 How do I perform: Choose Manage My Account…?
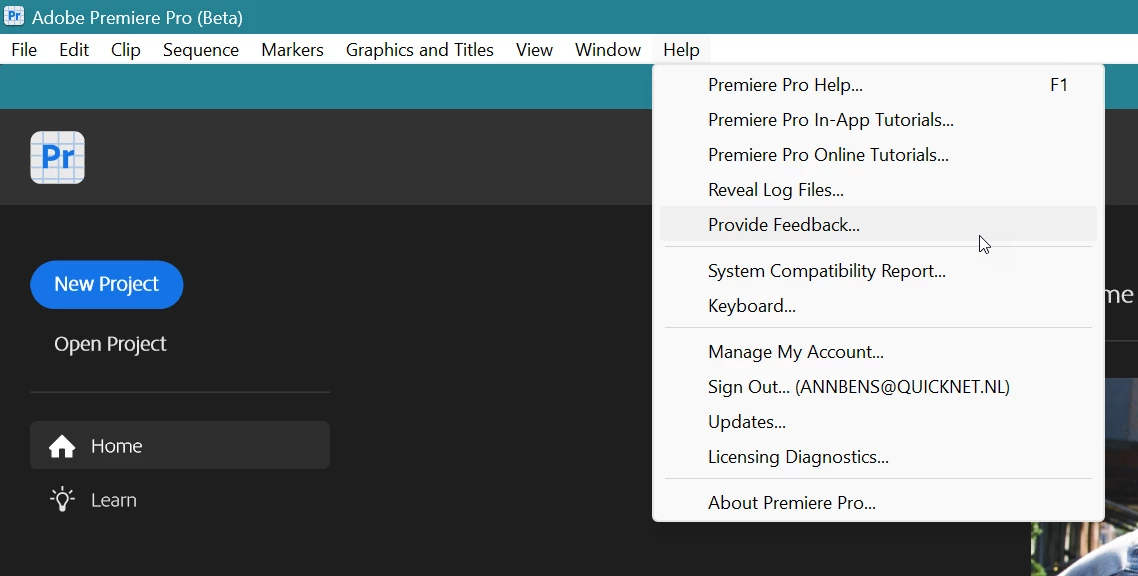[x=878, y=352]
